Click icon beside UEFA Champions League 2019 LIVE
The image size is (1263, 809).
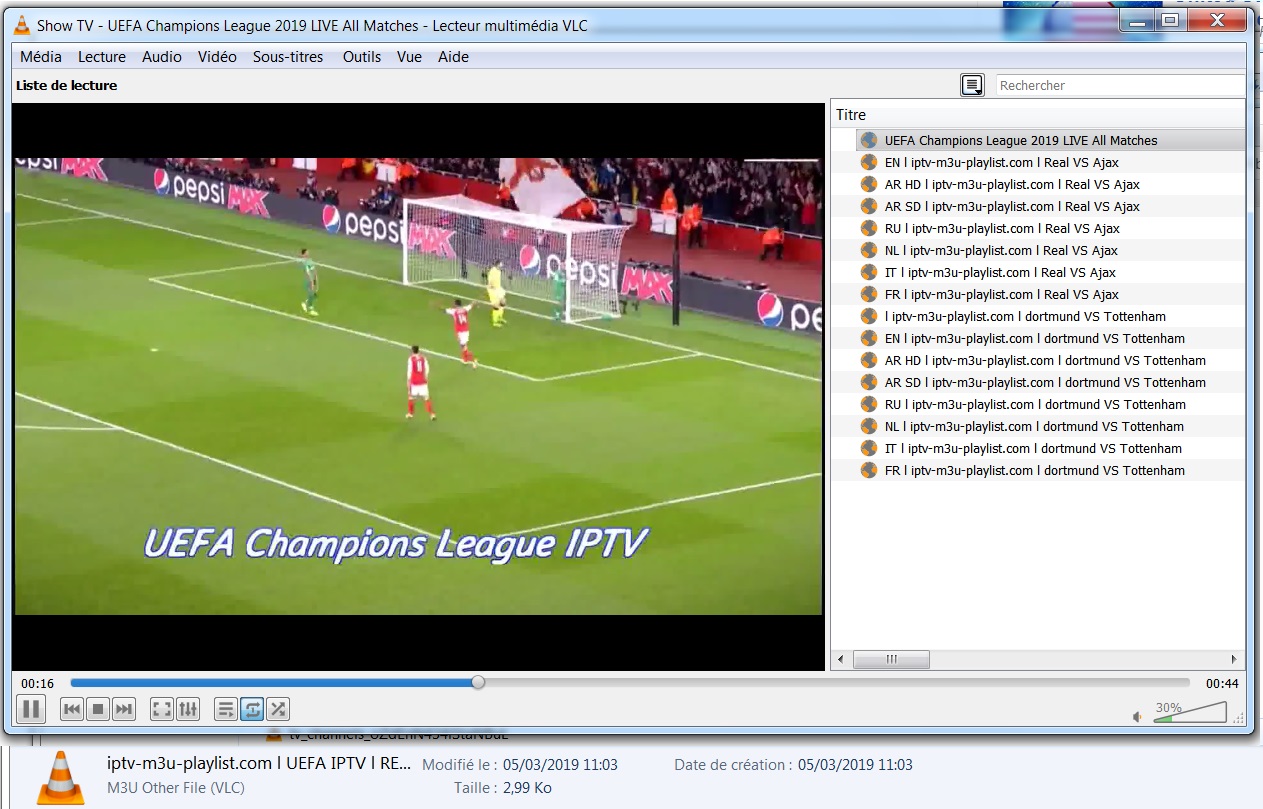point(869,140)
